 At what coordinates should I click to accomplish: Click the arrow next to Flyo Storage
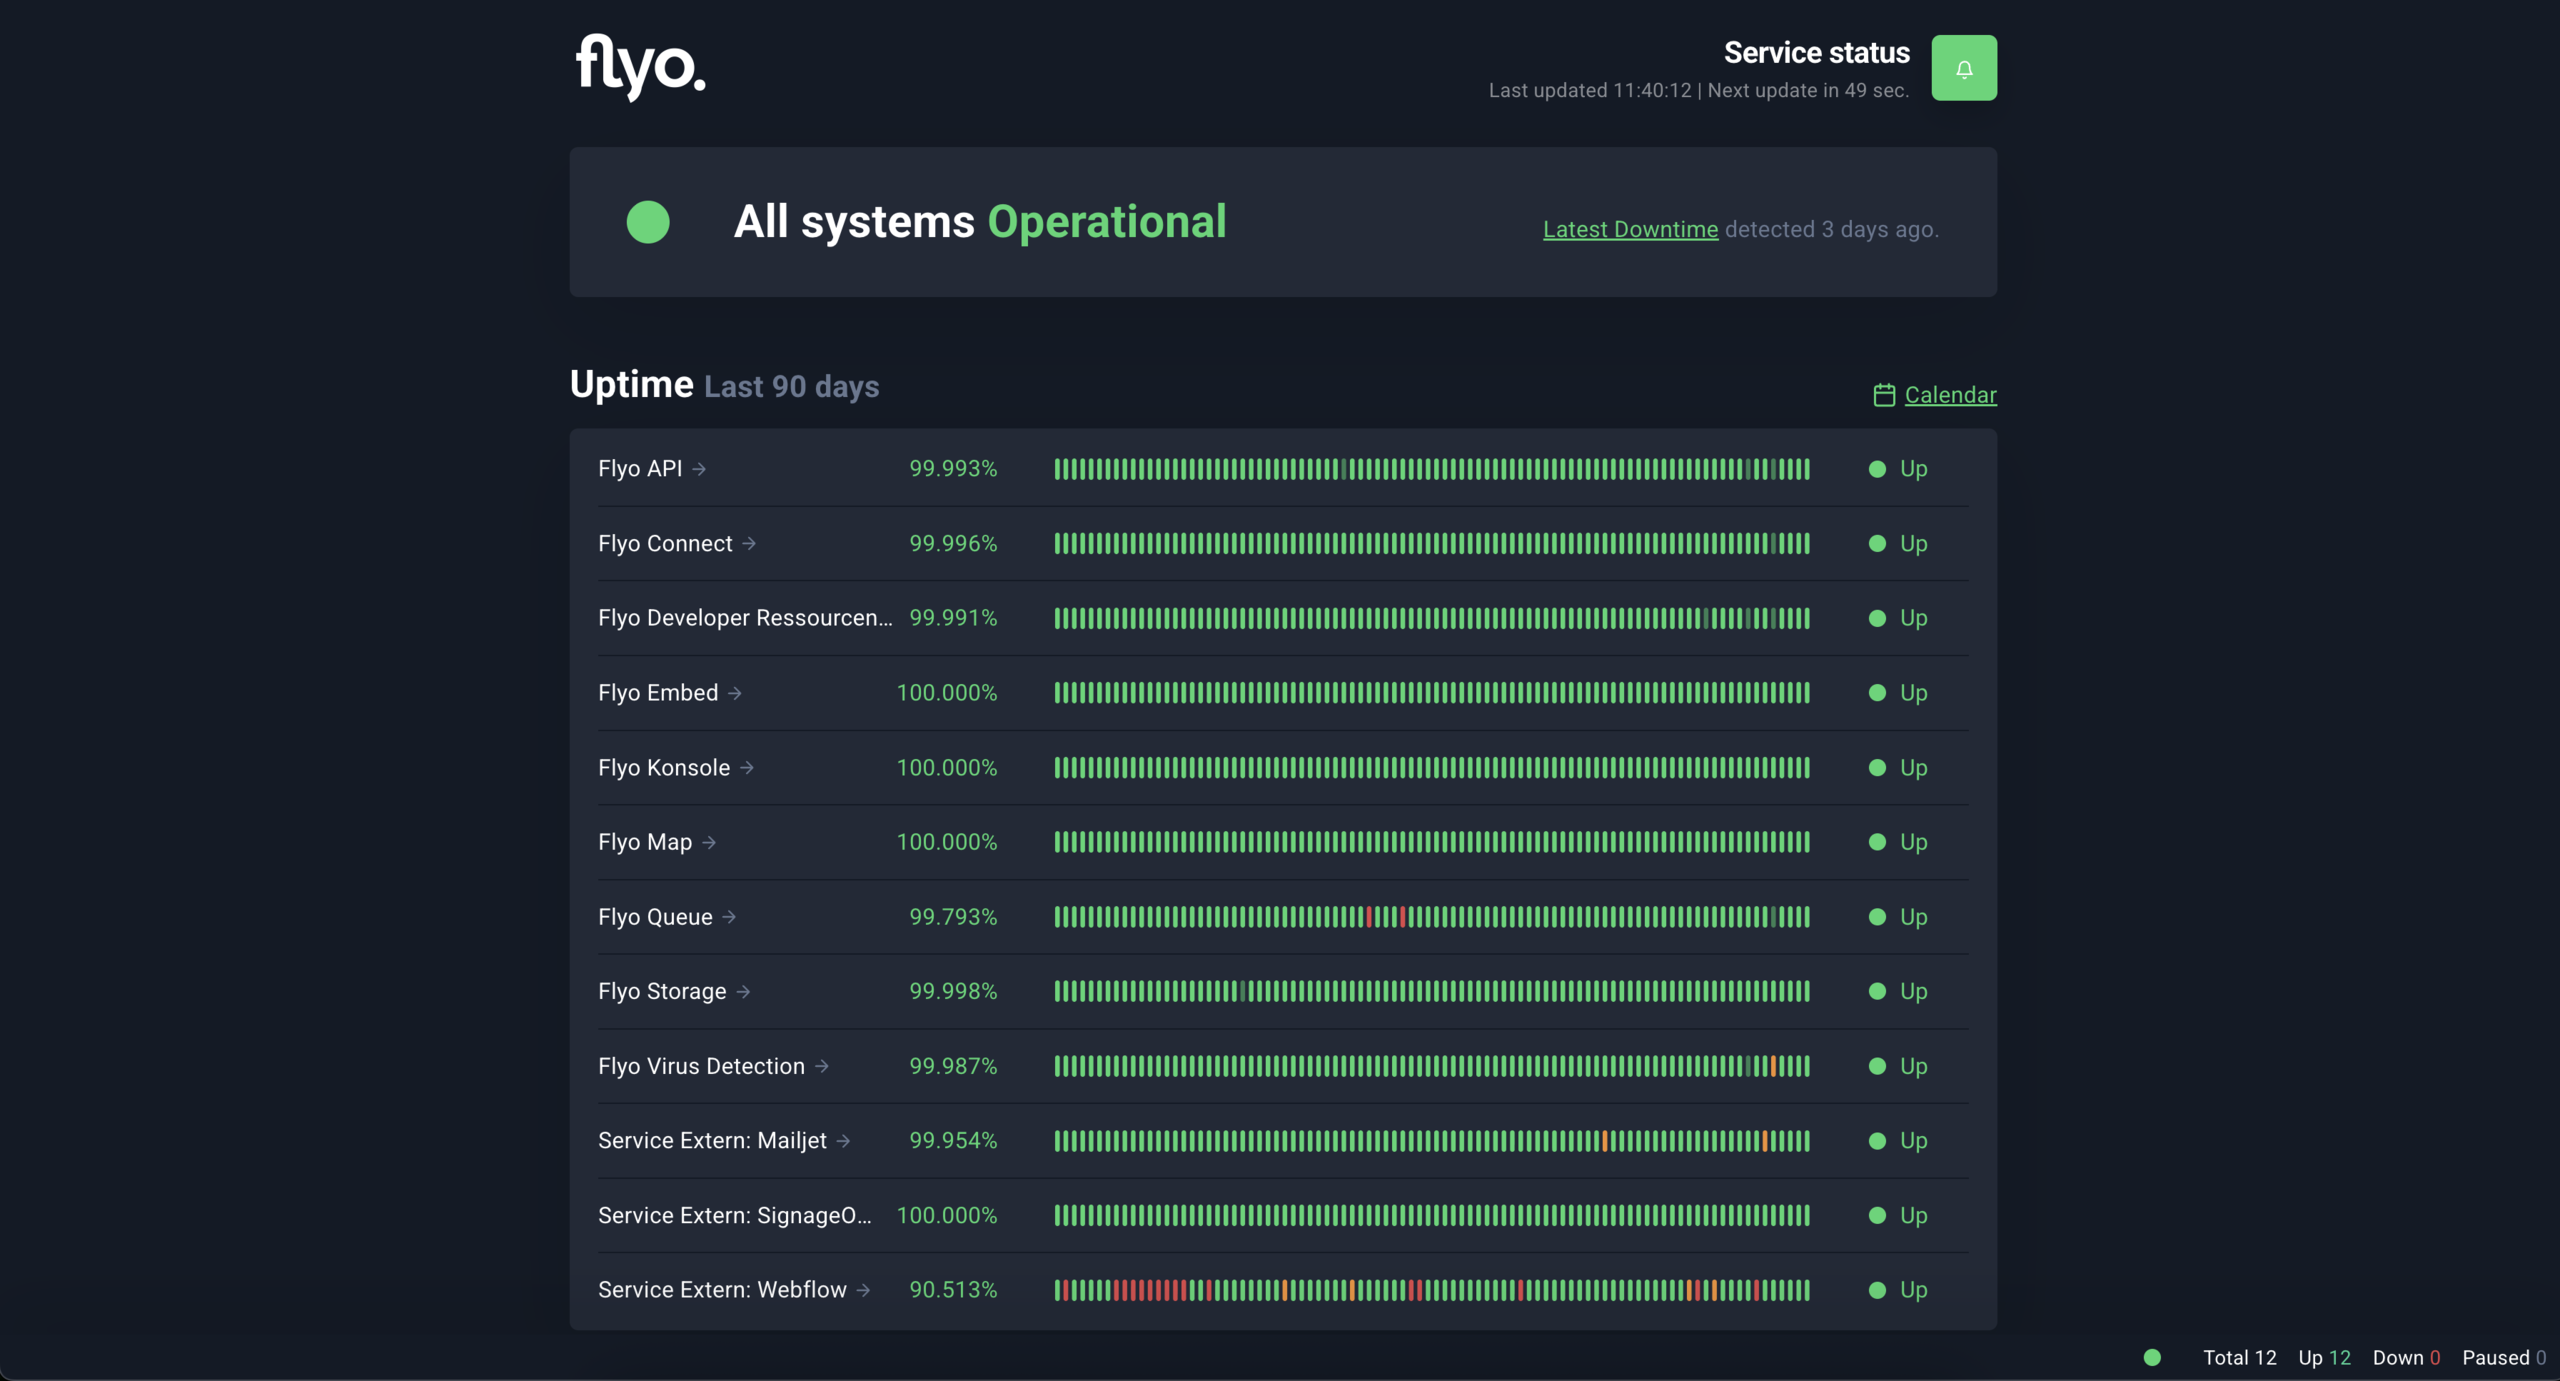coord(743,991)
